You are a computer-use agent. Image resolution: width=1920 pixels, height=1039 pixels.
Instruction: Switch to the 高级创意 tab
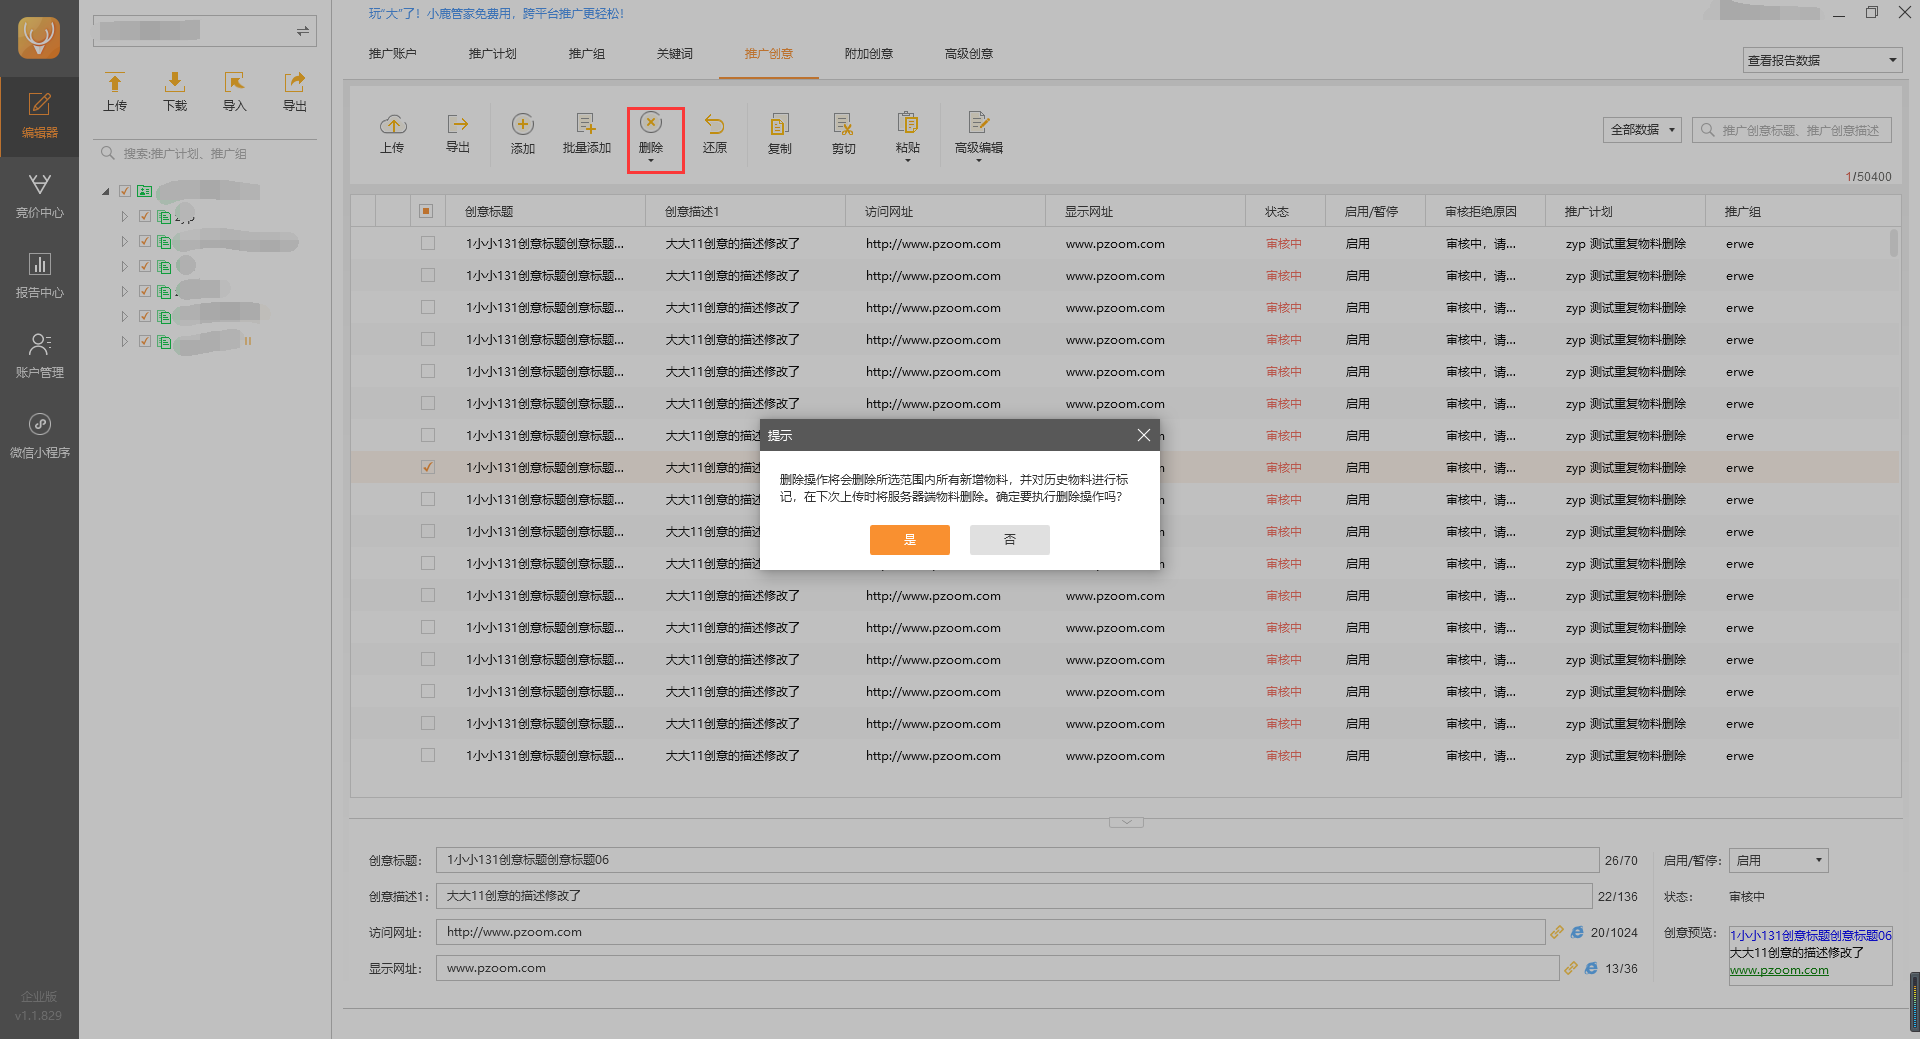click(968, 54)
